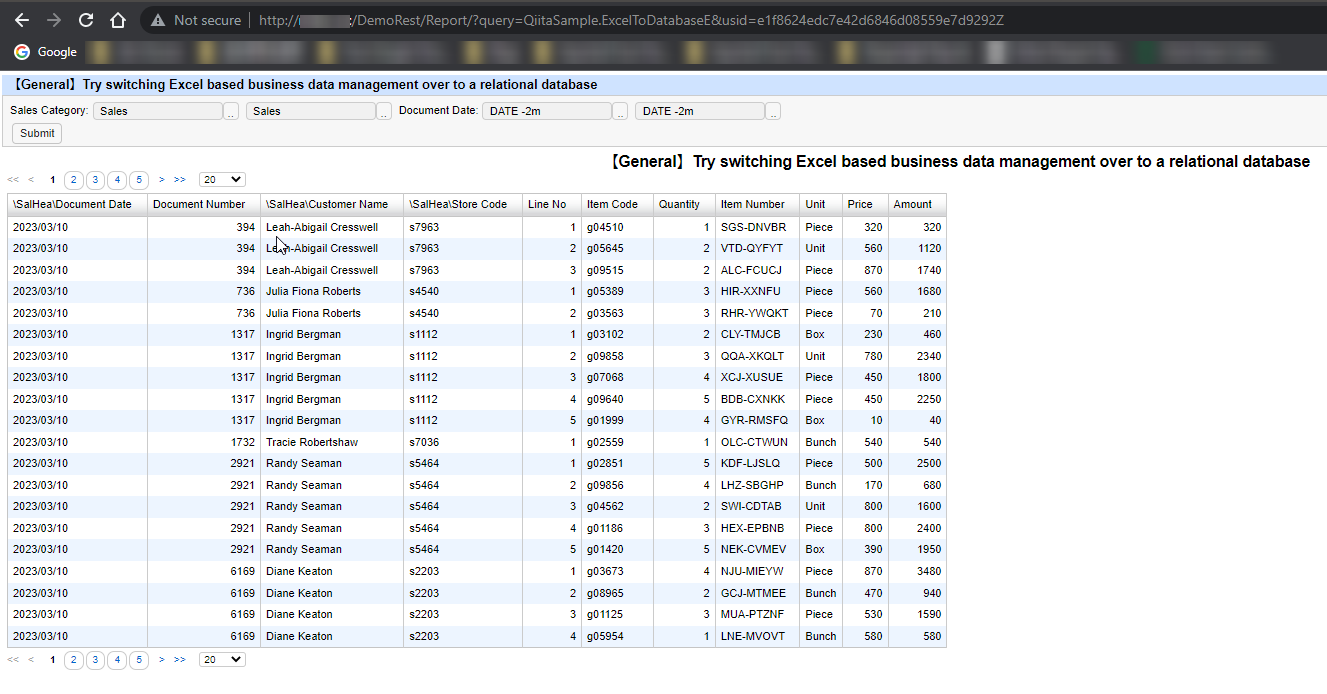Go to page 4 in top pager
Viewport: 1327px width, 694px height.
coord(117,180)
